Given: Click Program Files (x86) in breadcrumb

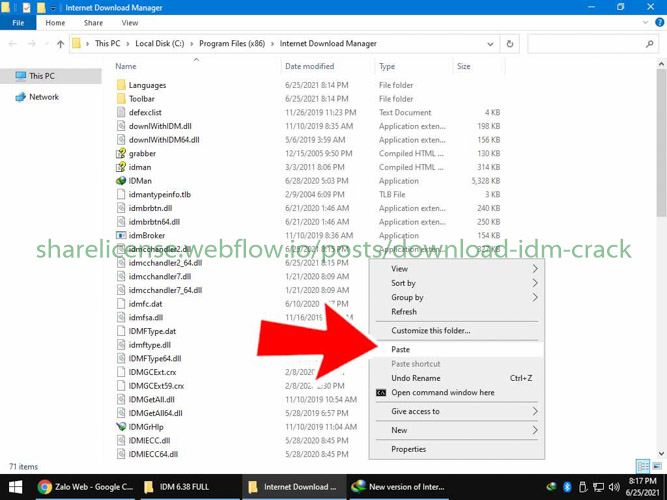Looking at the screenshot, I should click(232, 43).
